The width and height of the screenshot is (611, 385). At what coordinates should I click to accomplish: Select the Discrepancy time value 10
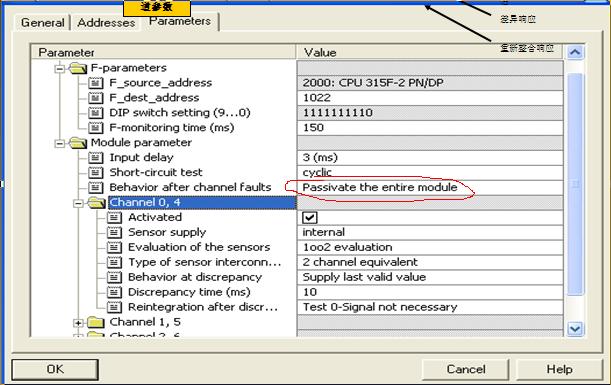[430, 292]
